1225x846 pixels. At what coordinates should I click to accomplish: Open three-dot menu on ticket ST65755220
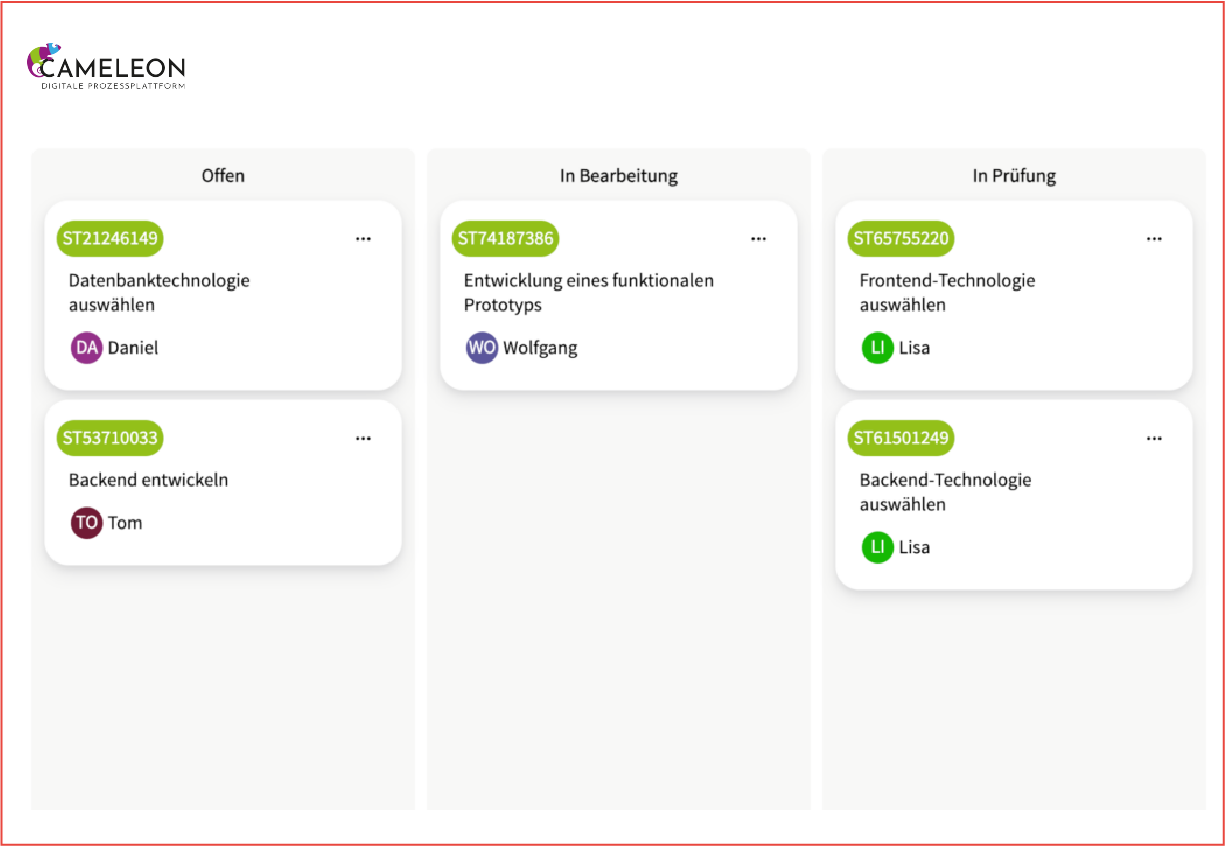coord(1154,239)
